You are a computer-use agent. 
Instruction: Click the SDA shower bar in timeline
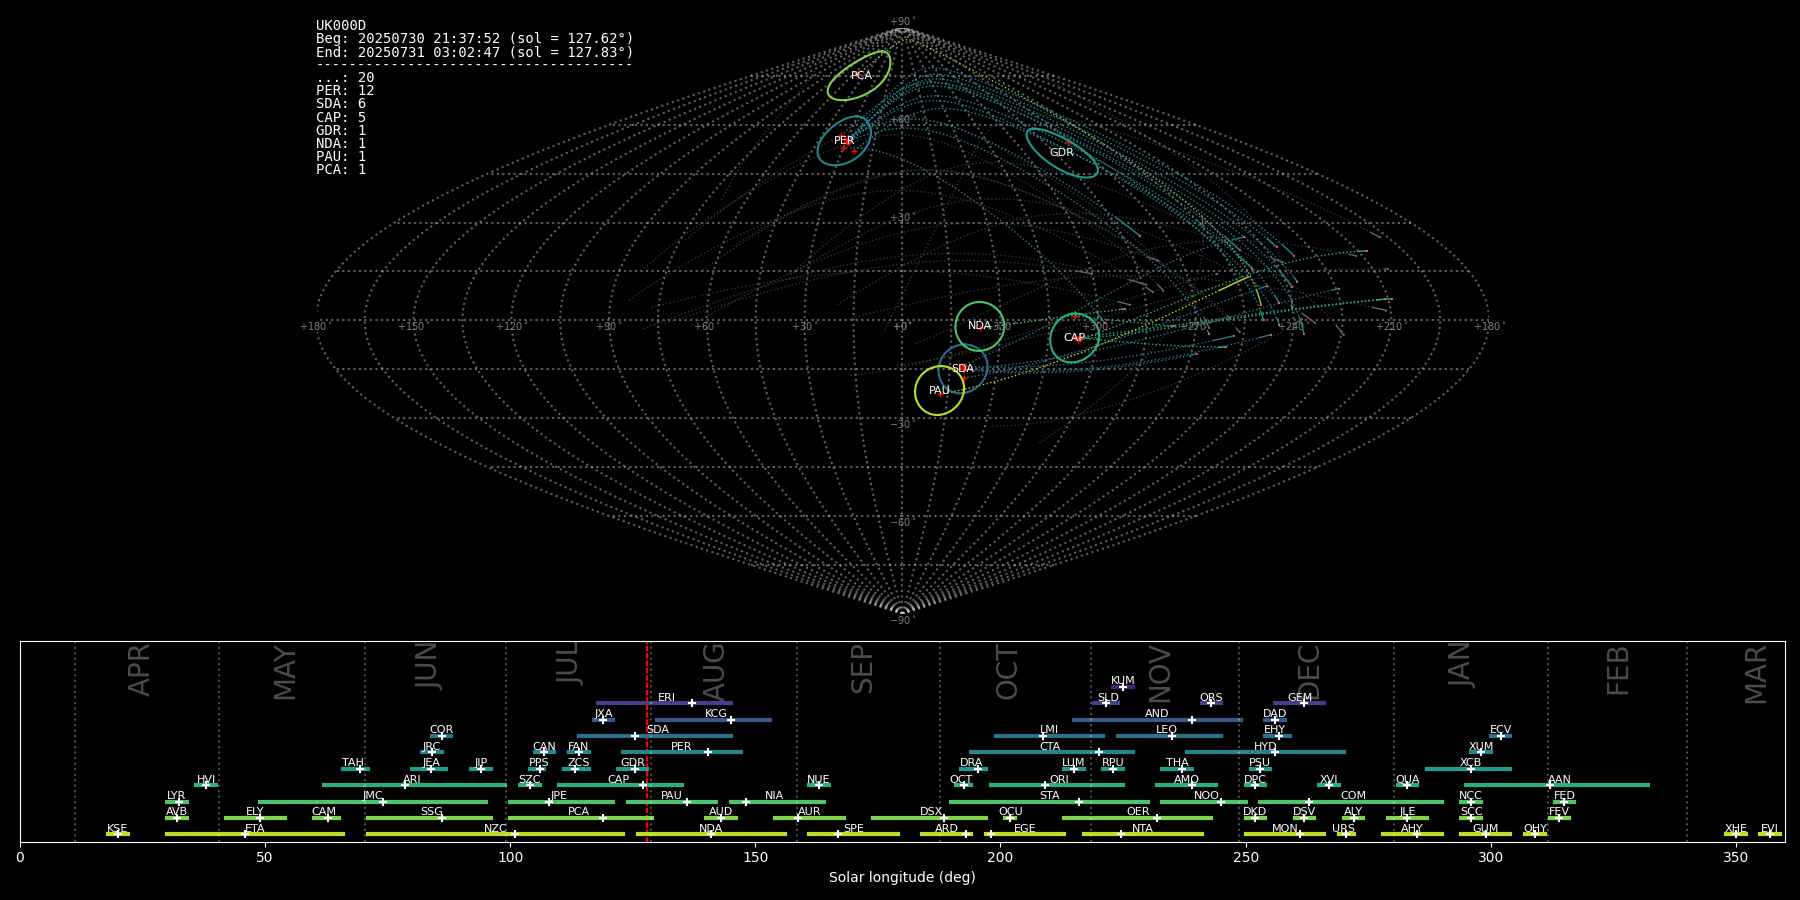[x=654, y=736]
